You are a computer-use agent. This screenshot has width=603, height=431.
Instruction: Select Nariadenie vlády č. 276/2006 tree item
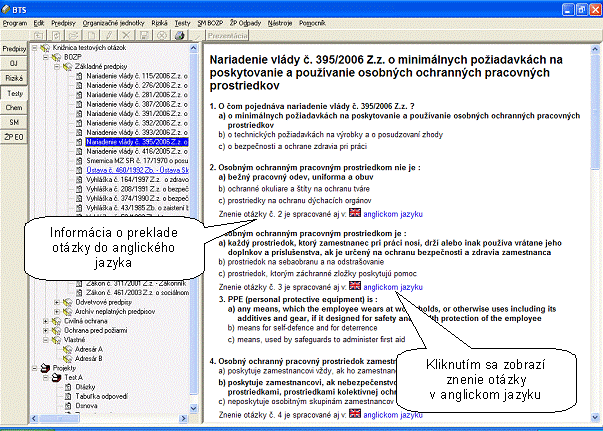[x=137, y=85]
